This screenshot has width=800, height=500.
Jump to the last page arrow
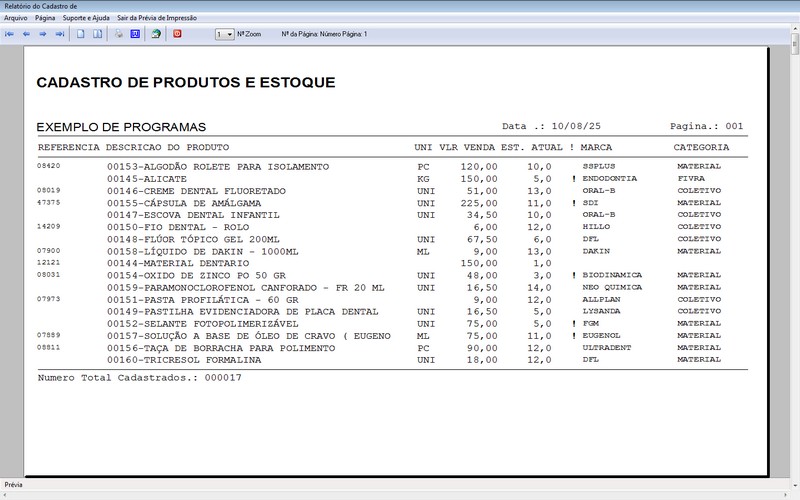pyautogui.click(x=60, y=34)
